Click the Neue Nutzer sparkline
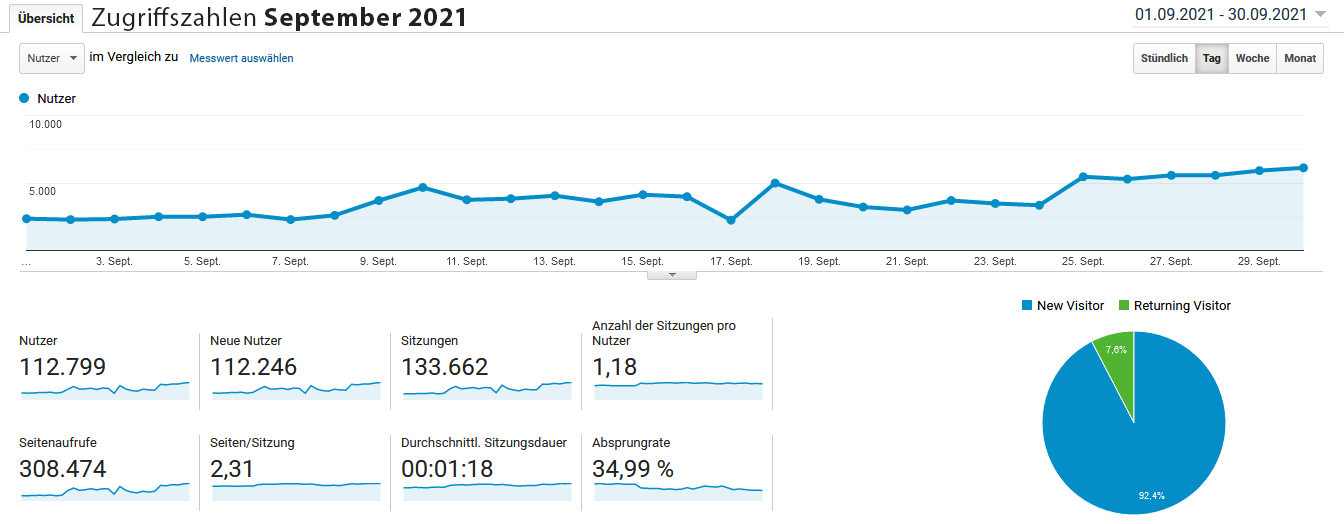The width and height of the screenshot is (1344, 524). click(x=296, y=389)
